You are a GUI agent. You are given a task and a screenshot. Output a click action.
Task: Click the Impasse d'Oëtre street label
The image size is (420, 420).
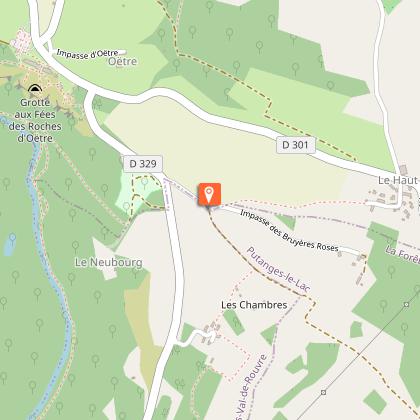tap(87, 53)
